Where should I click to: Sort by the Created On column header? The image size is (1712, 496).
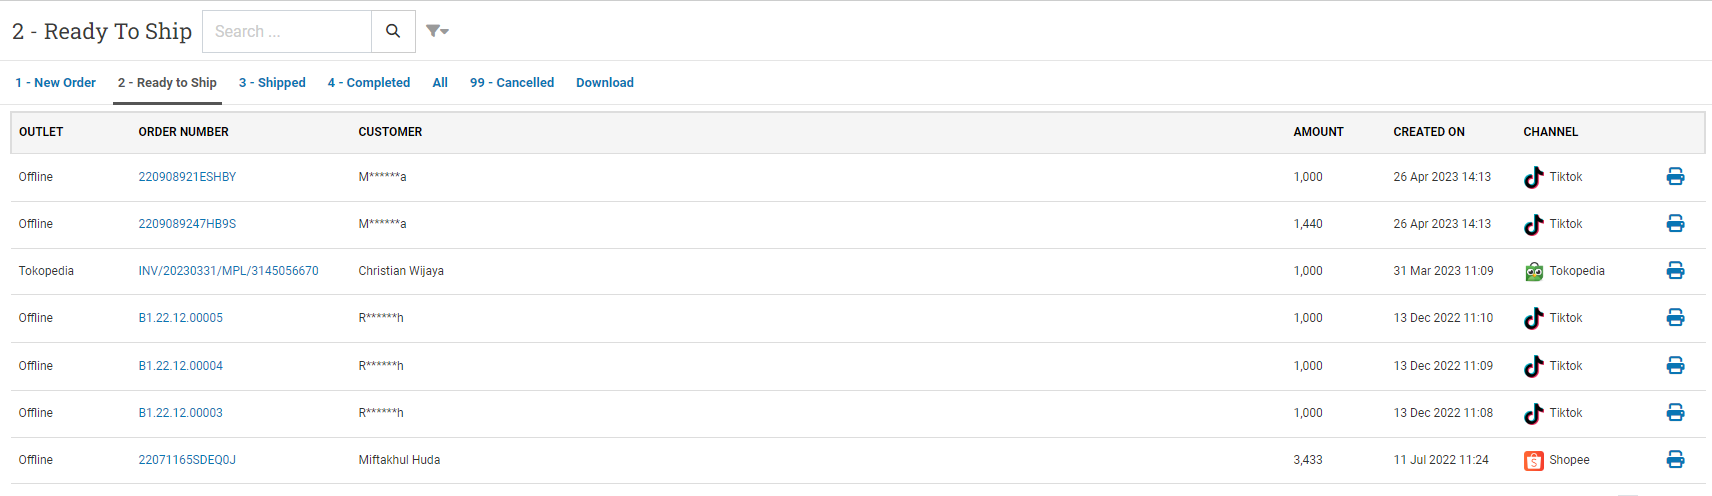(x=1429, y=132)
